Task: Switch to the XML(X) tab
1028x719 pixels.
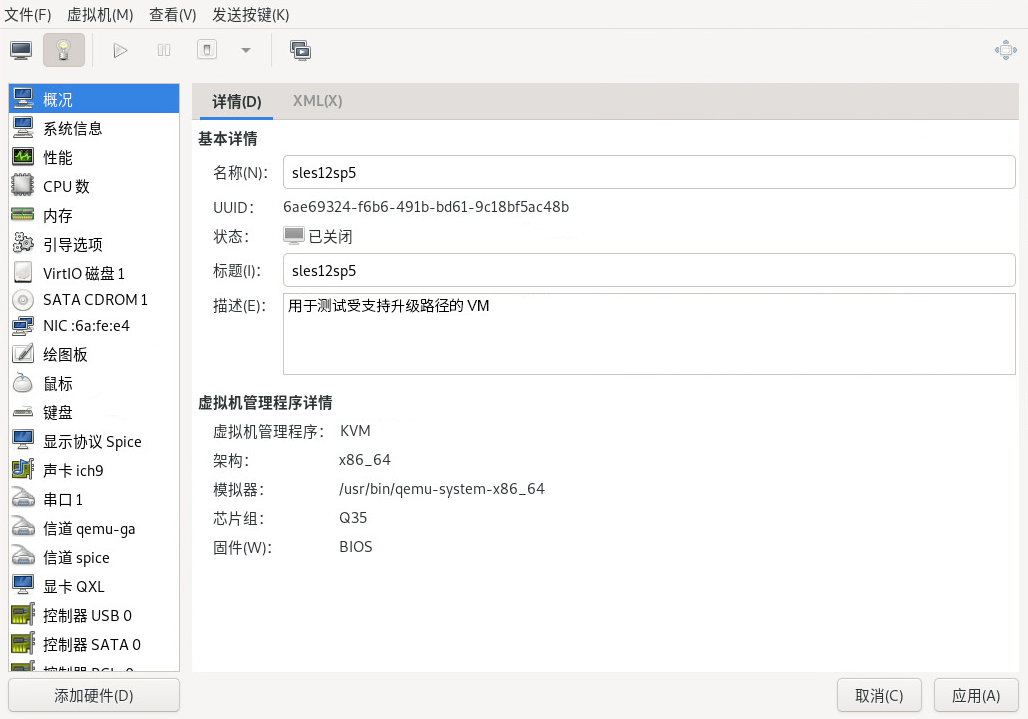Action: click(x=317, y=101)
